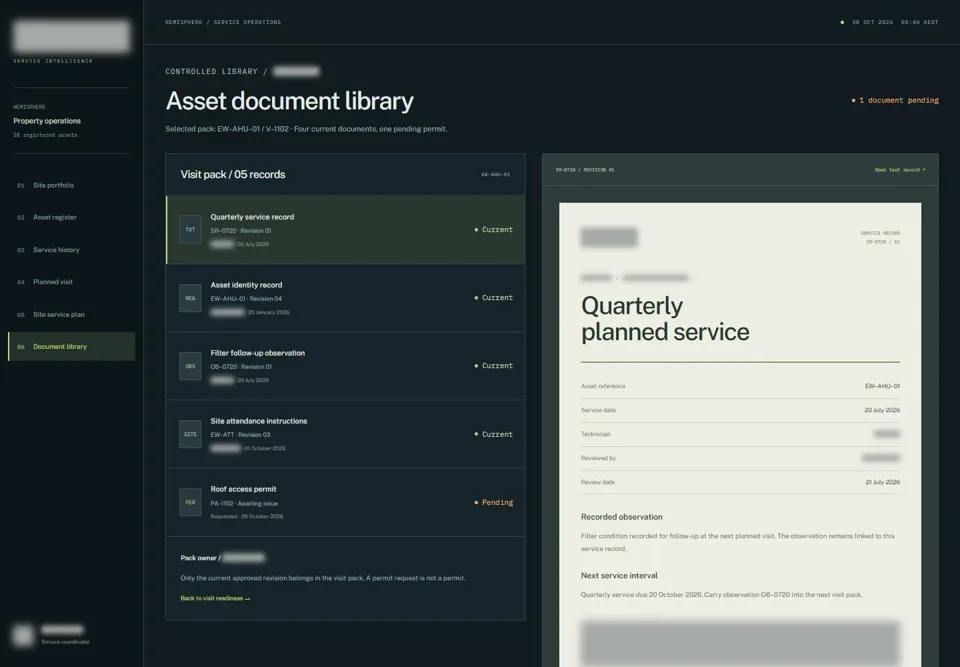Viewport: 960px width, 667px height.
Task: Open the Quarterly service record
Action: (x=346, y=230)
